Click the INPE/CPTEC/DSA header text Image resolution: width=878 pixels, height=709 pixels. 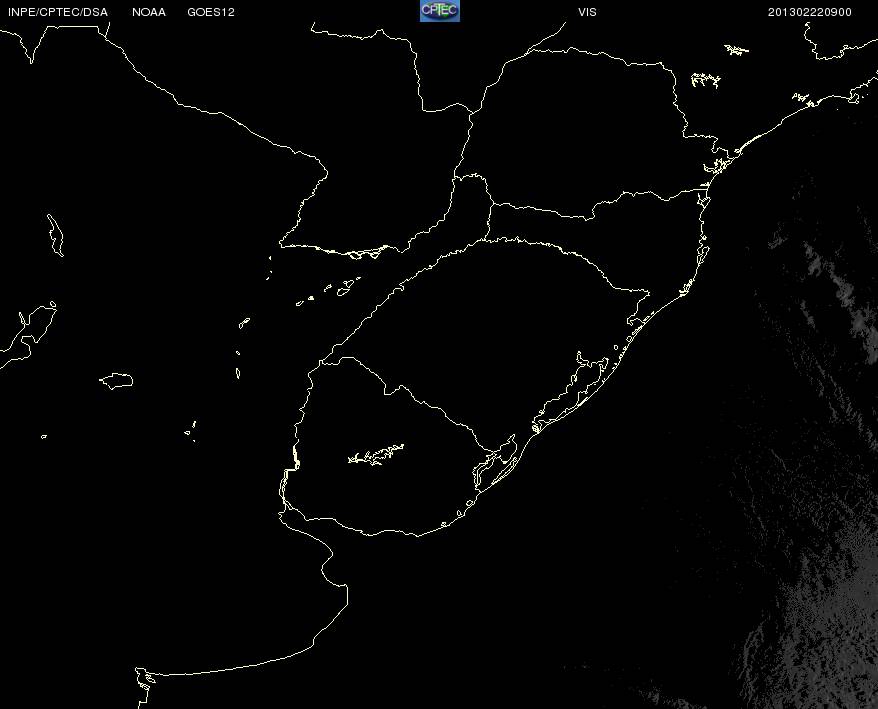pyautogui.click(x=58, y=12)
